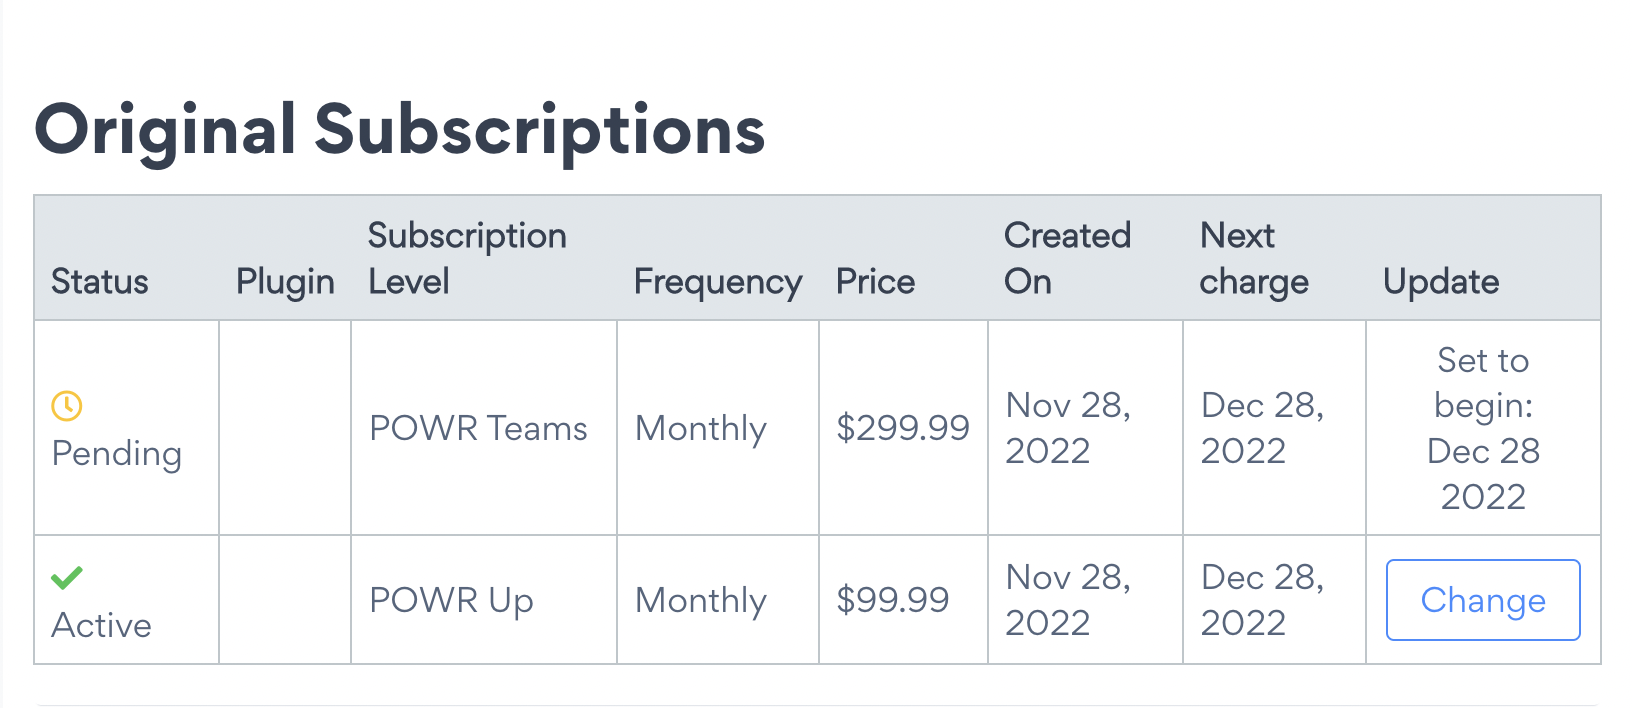1632x708 pixels.
Task: Click the Active status text
Action: (x=102, y=626)
